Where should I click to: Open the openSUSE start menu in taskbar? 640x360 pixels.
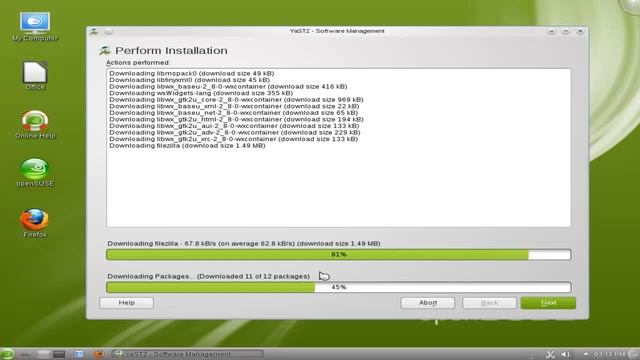pyautogui.click(x=7, y=354)
